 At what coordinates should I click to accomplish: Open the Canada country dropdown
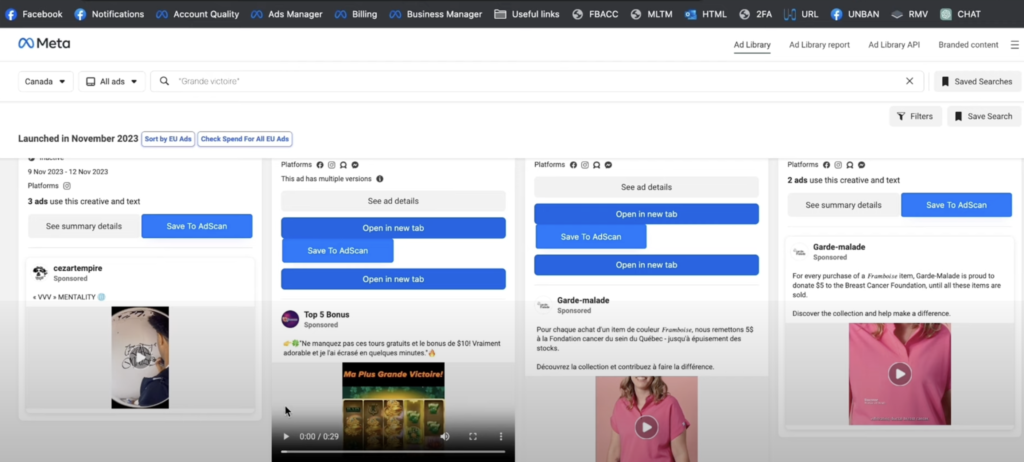(x=46, y=82)
